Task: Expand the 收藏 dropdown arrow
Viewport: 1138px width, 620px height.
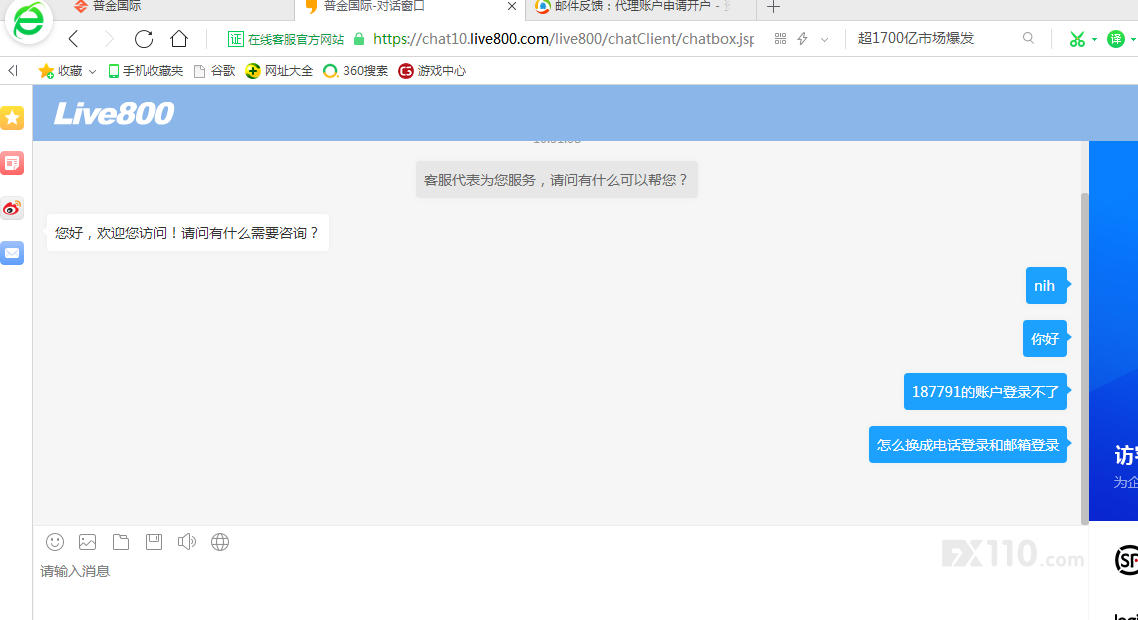Action: click(x=92, y=71)
